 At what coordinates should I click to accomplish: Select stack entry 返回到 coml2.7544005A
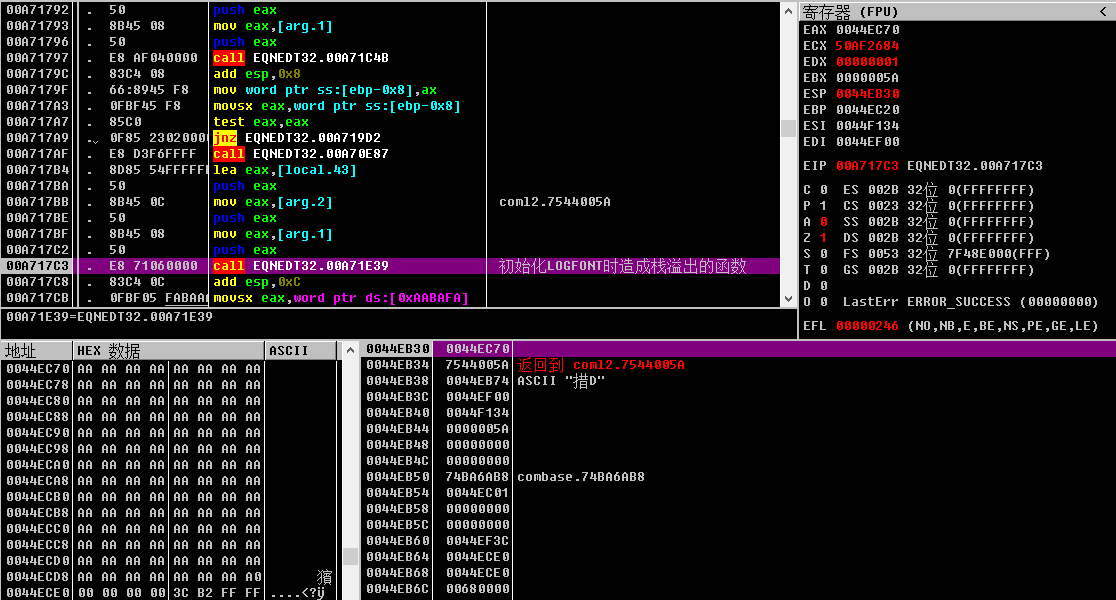click(x=601, y=365)
